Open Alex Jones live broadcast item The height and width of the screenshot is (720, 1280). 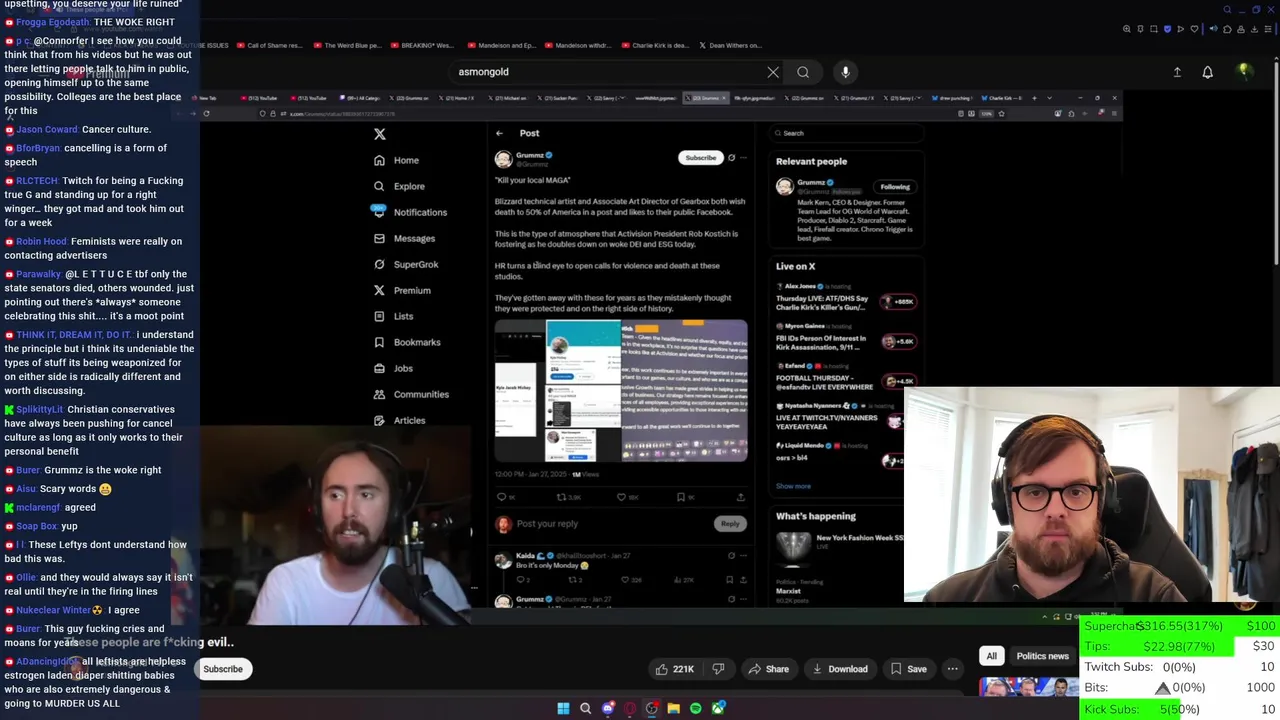(846, 296)
